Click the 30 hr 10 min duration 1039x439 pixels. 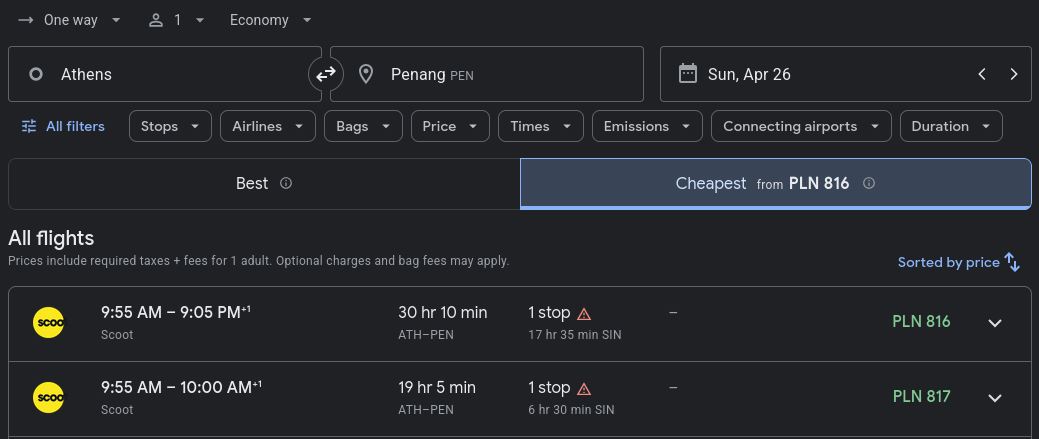[442, 313]
